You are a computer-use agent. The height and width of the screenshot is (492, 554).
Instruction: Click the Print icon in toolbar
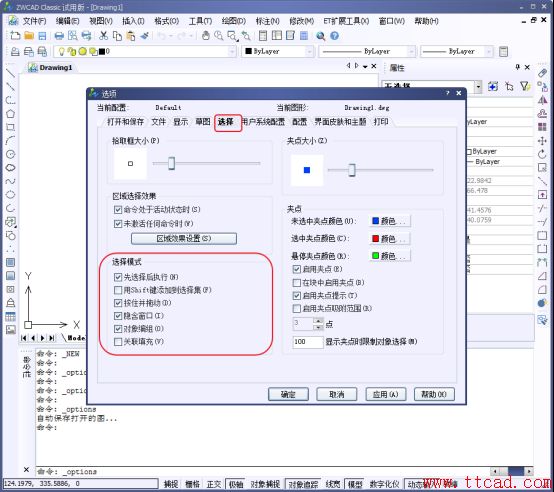59,36
